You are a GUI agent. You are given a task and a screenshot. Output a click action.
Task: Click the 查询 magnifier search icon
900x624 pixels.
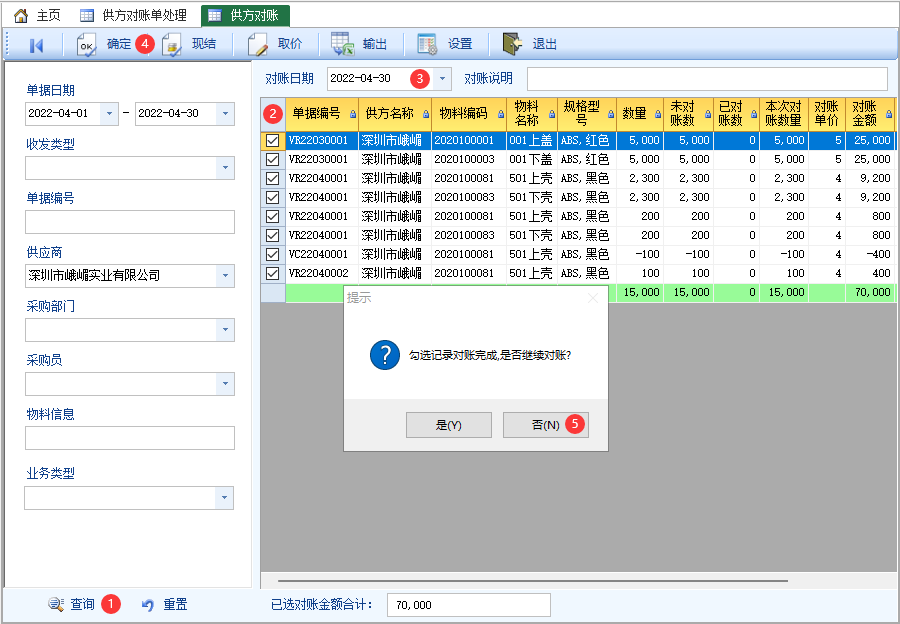point(56,604)
